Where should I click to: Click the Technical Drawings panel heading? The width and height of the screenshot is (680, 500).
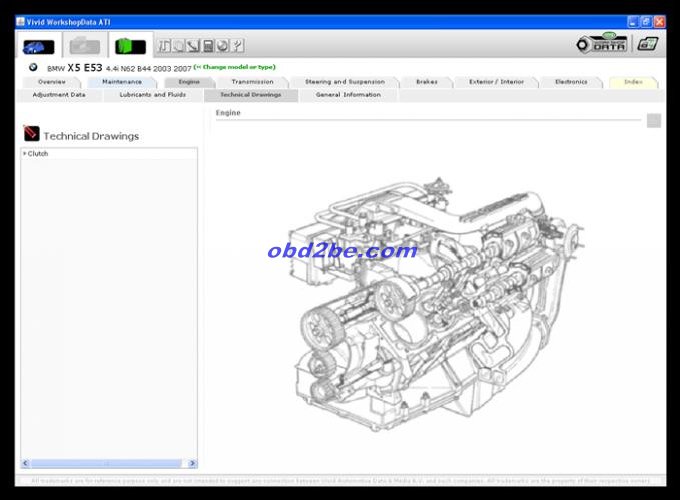pyautogui.click(x=91, y=136)
